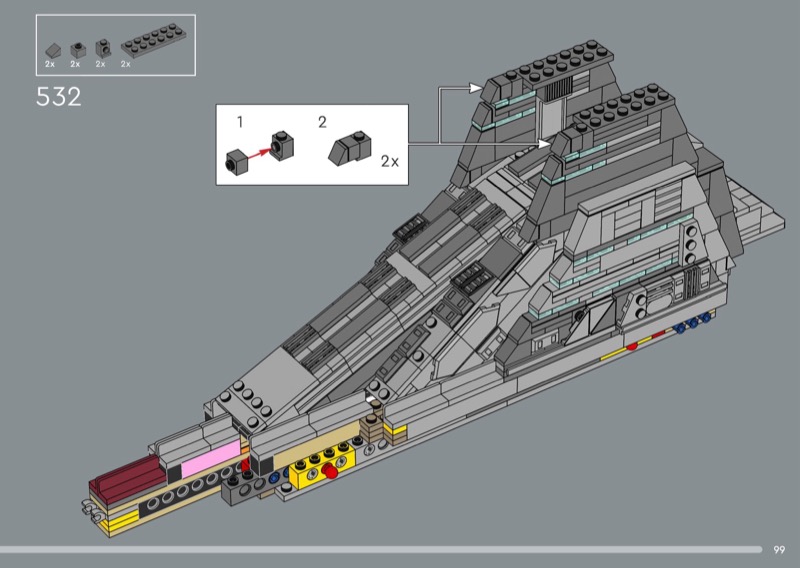Click the page progress bar at the bottom
Viewport: 800px width, 568px height.
coord(380,549)
